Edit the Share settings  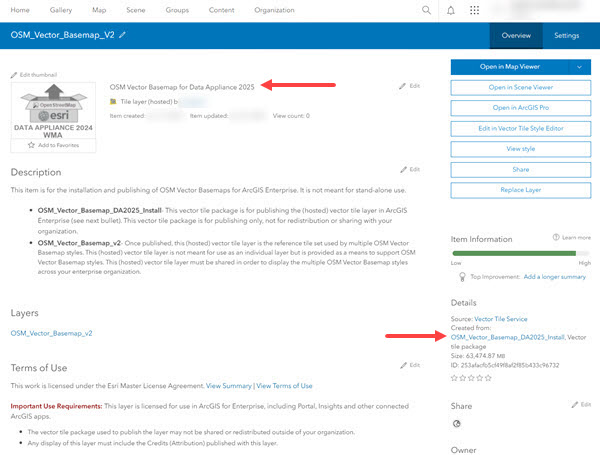click(579, 404)
